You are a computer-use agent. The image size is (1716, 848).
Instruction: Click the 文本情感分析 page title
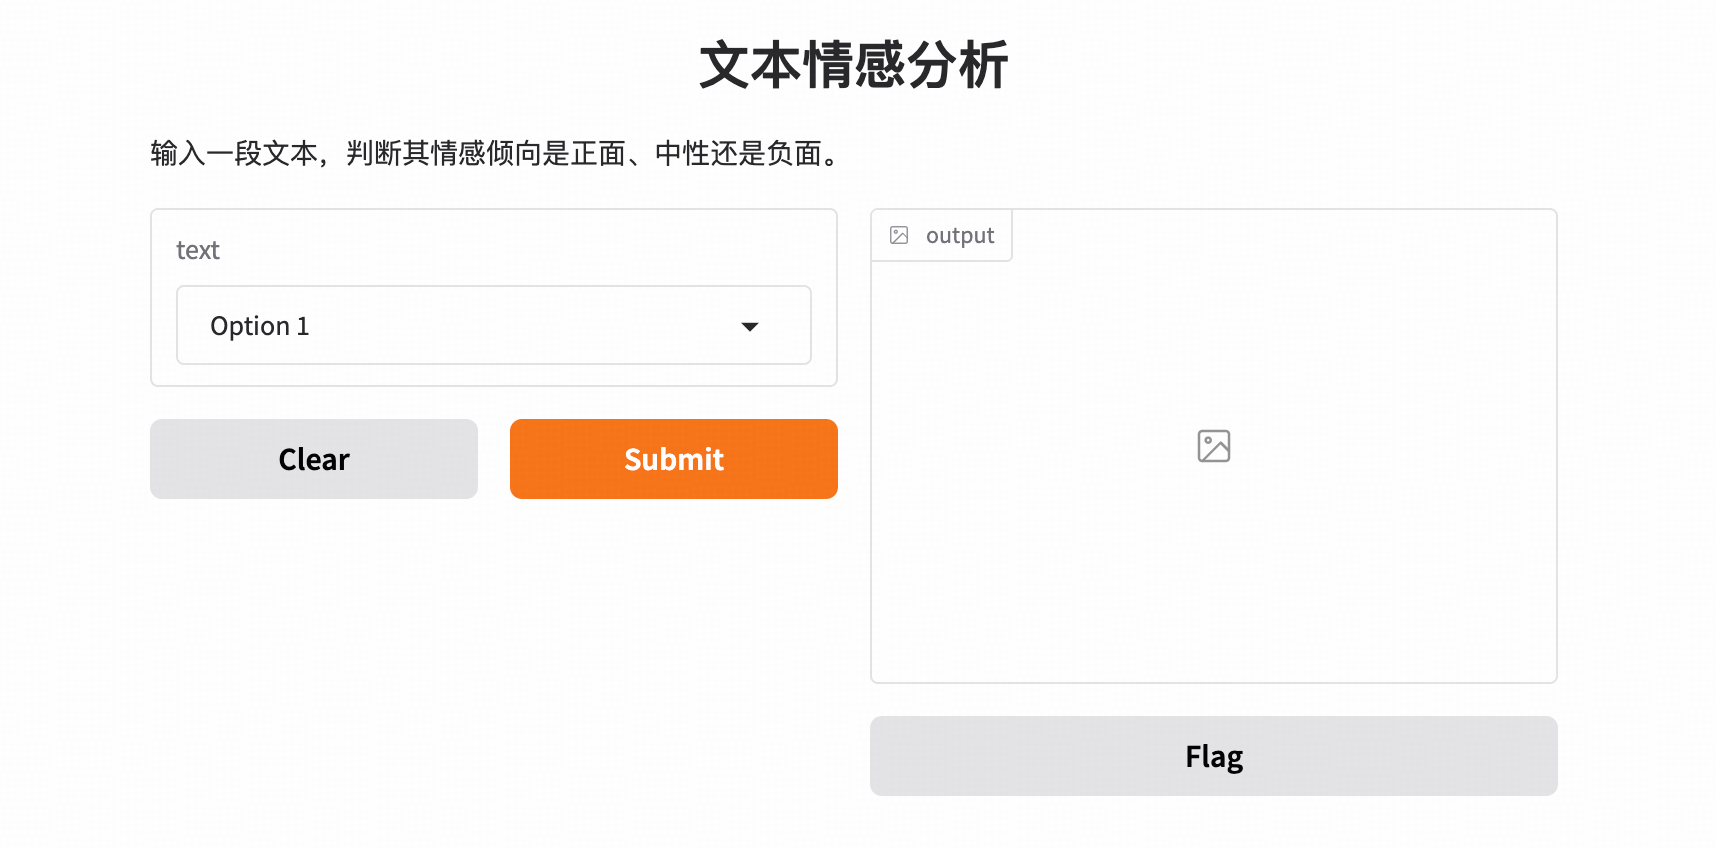[853, 65]
